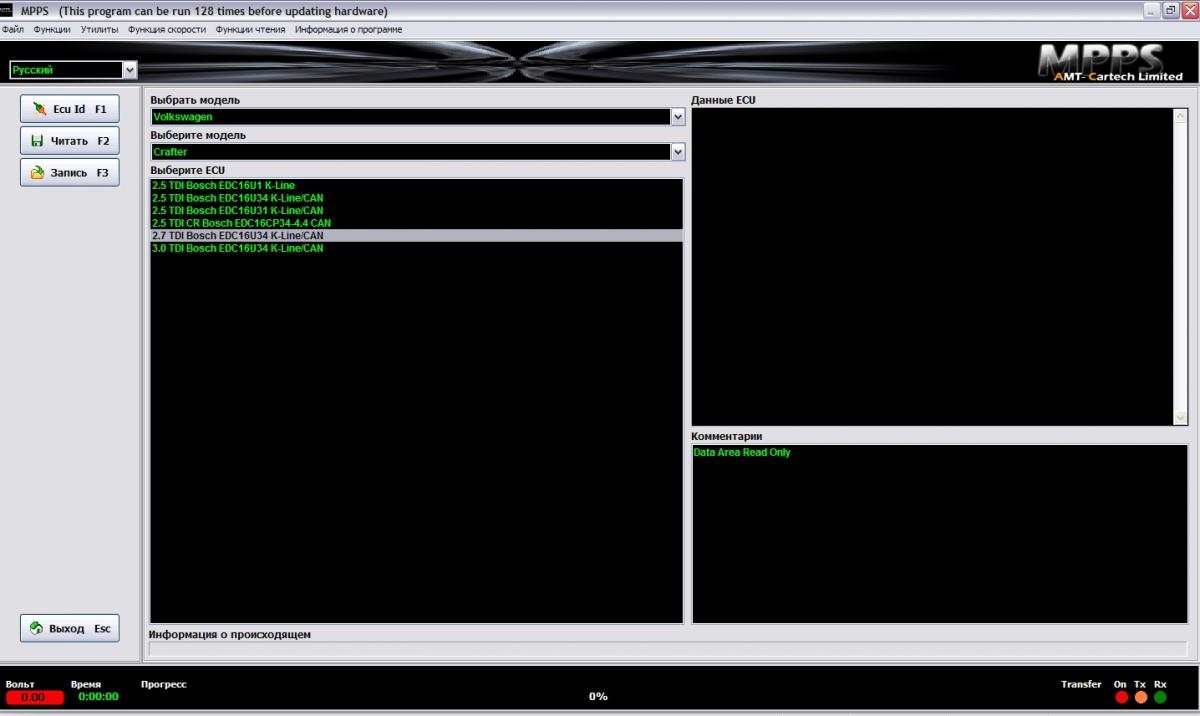Open the Функции menu
Viewport: 1200px width, 716px height.
coord(52,29)
